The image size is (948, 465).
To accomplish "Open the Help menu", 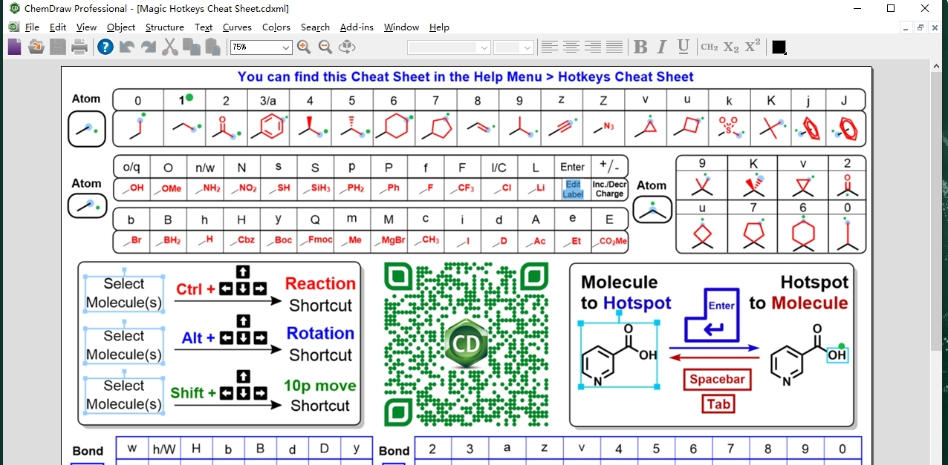I will coord(440,27).
